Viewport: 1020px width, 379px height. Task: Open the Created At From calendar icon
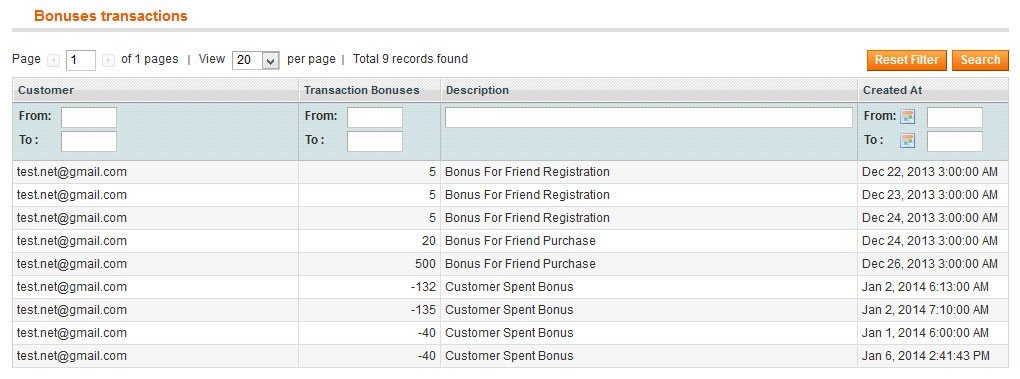(x=907, y=117)
